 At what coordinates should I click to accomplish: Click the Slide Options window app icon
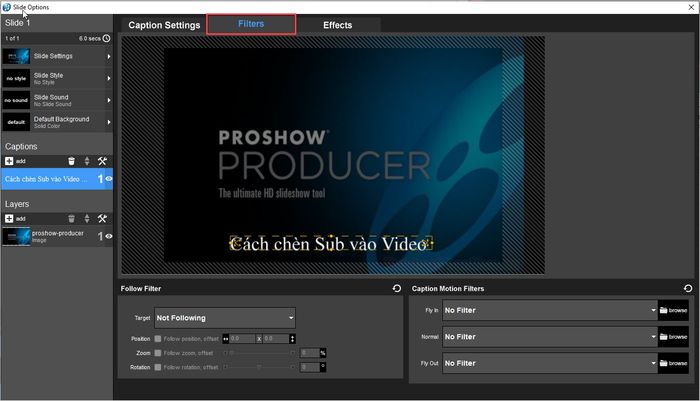[x=6, y=7]
